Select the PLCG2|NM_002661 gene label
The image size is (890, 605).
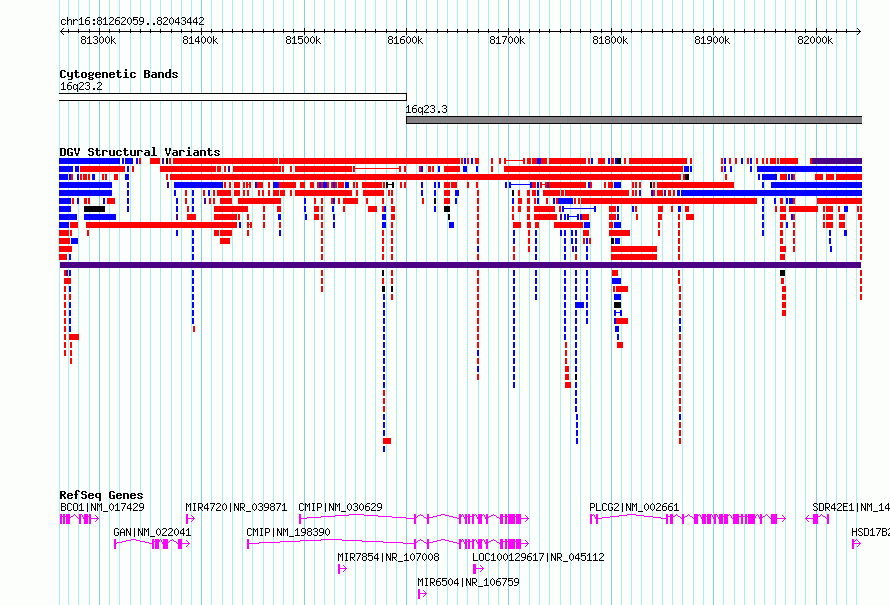(x=634, y=507)
